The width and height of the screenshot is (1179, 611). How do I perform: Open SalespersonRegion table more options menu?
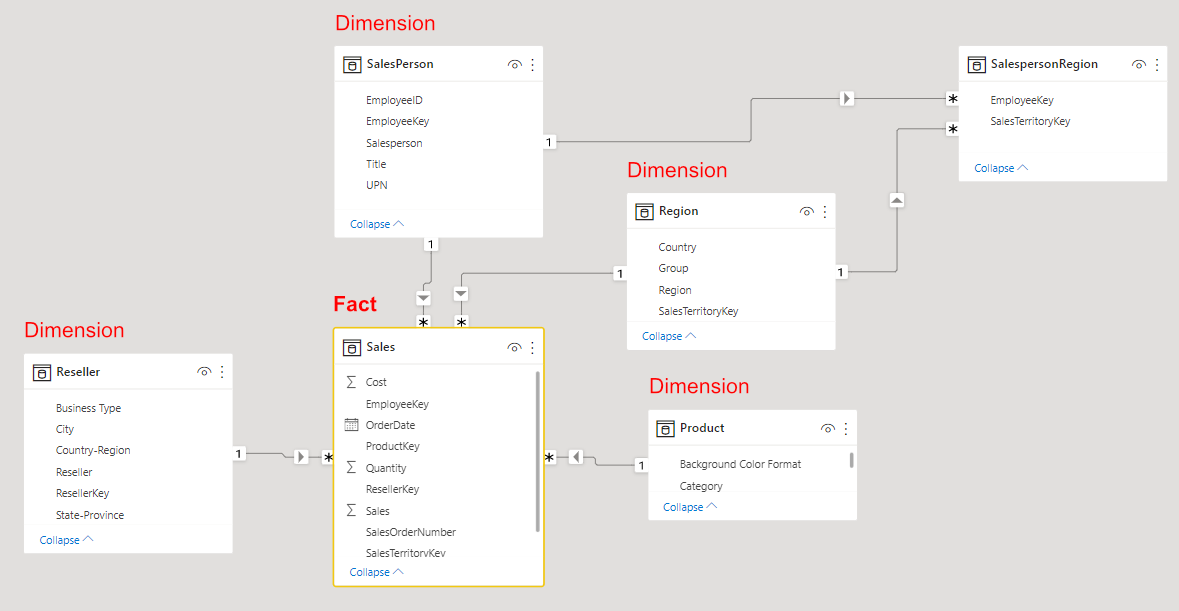click(1156, 65)
